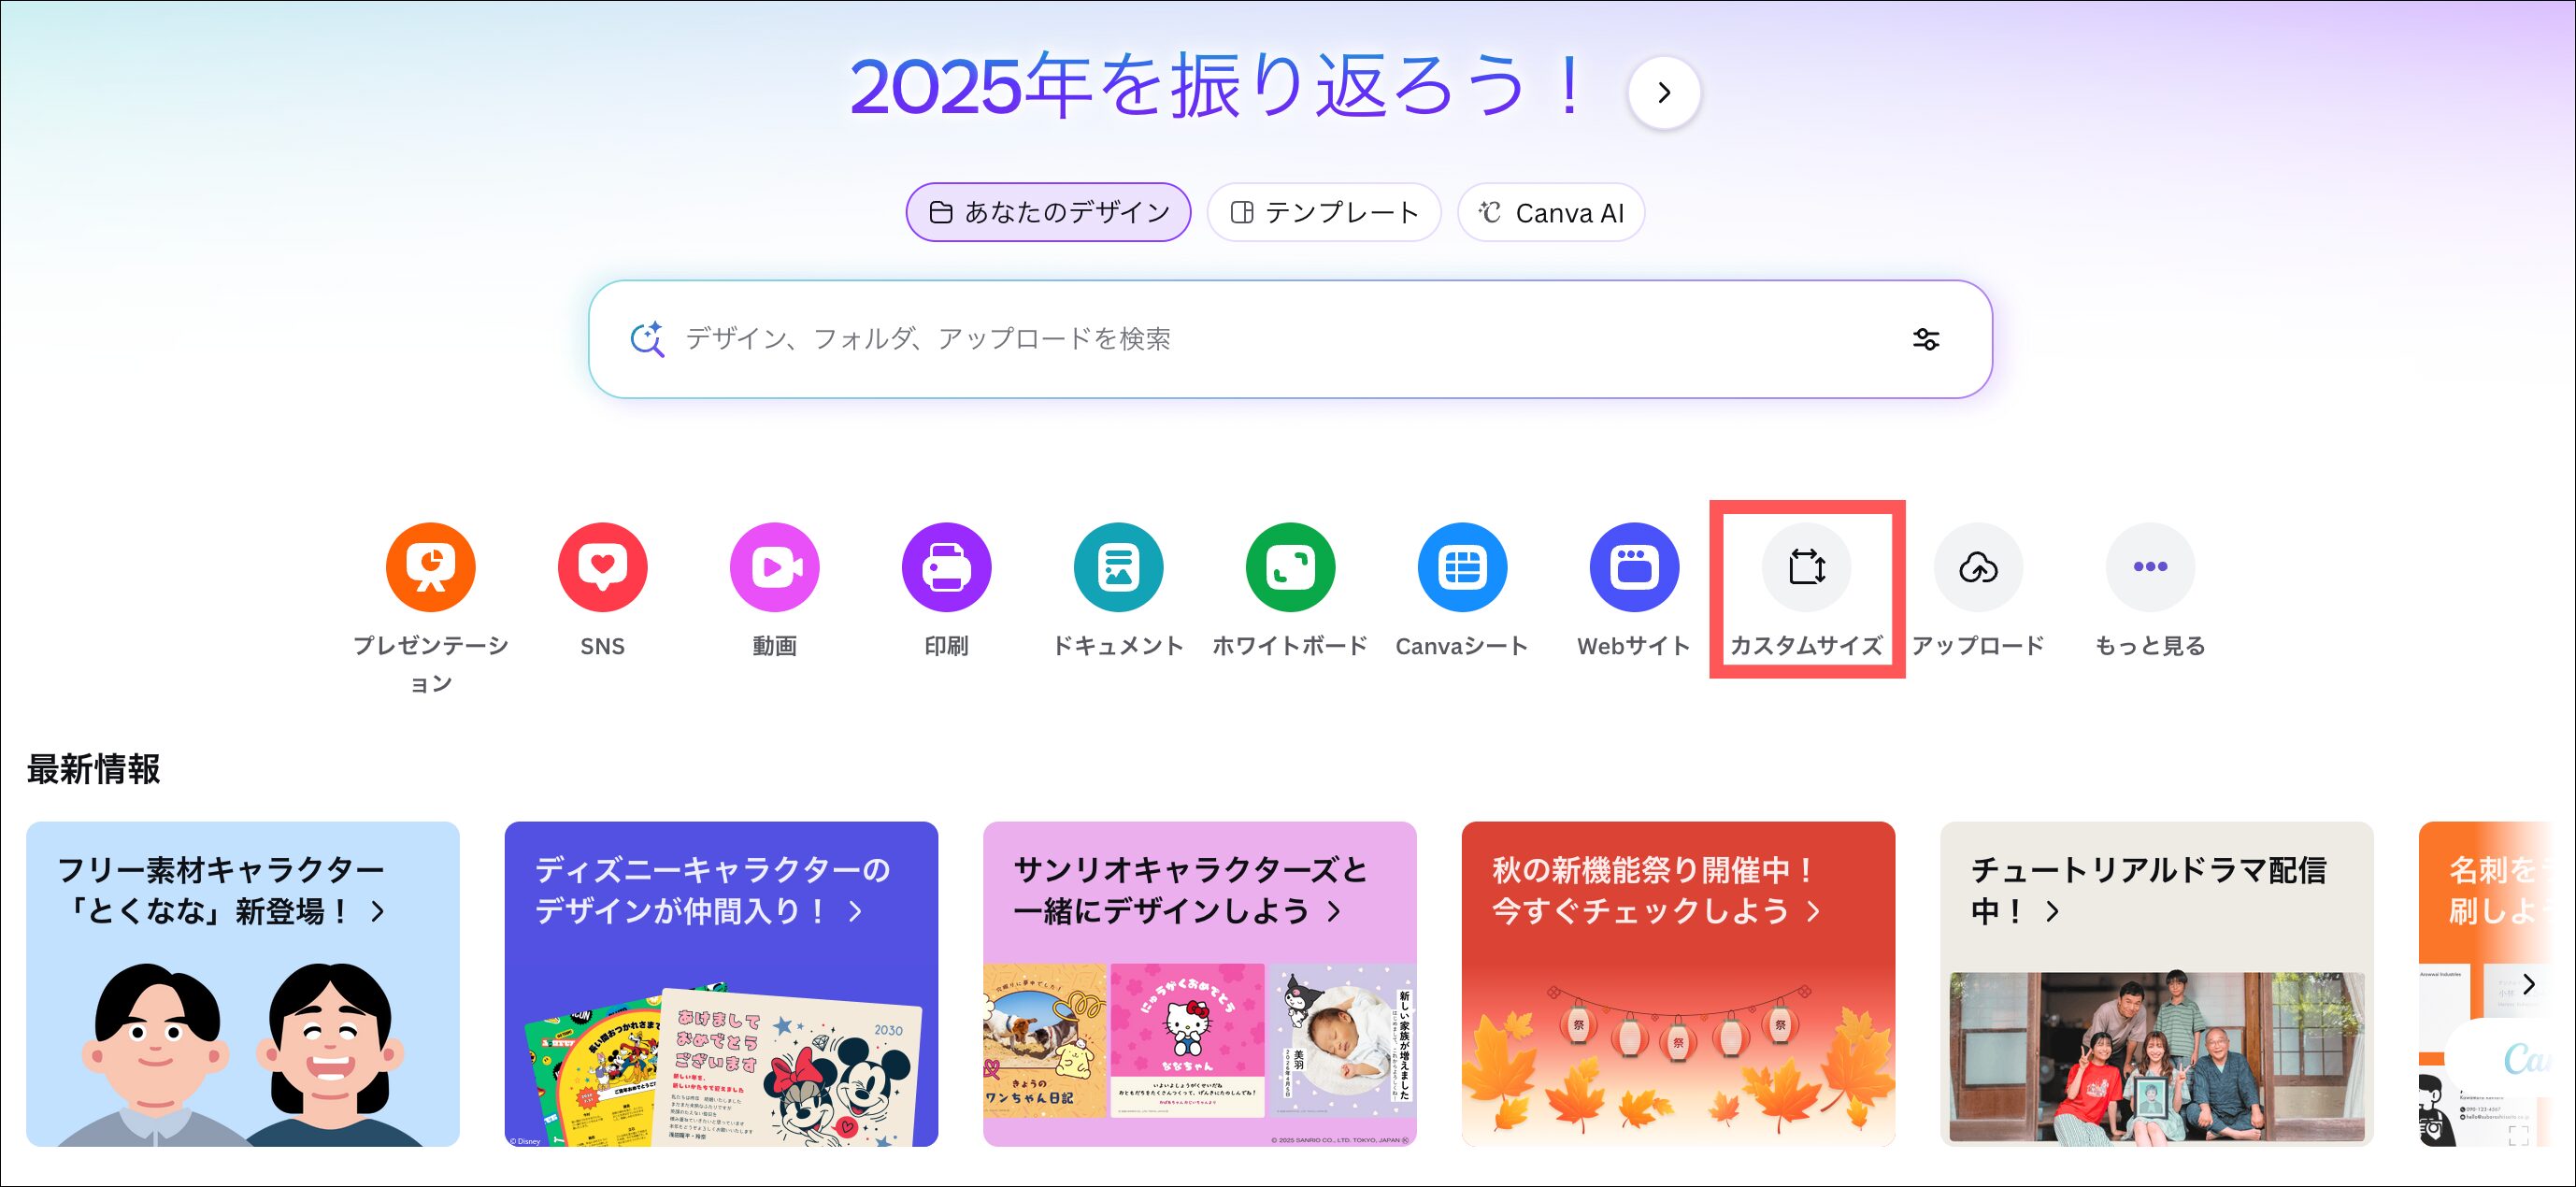Select the 動画 video icon

click(x=774, y=567)
